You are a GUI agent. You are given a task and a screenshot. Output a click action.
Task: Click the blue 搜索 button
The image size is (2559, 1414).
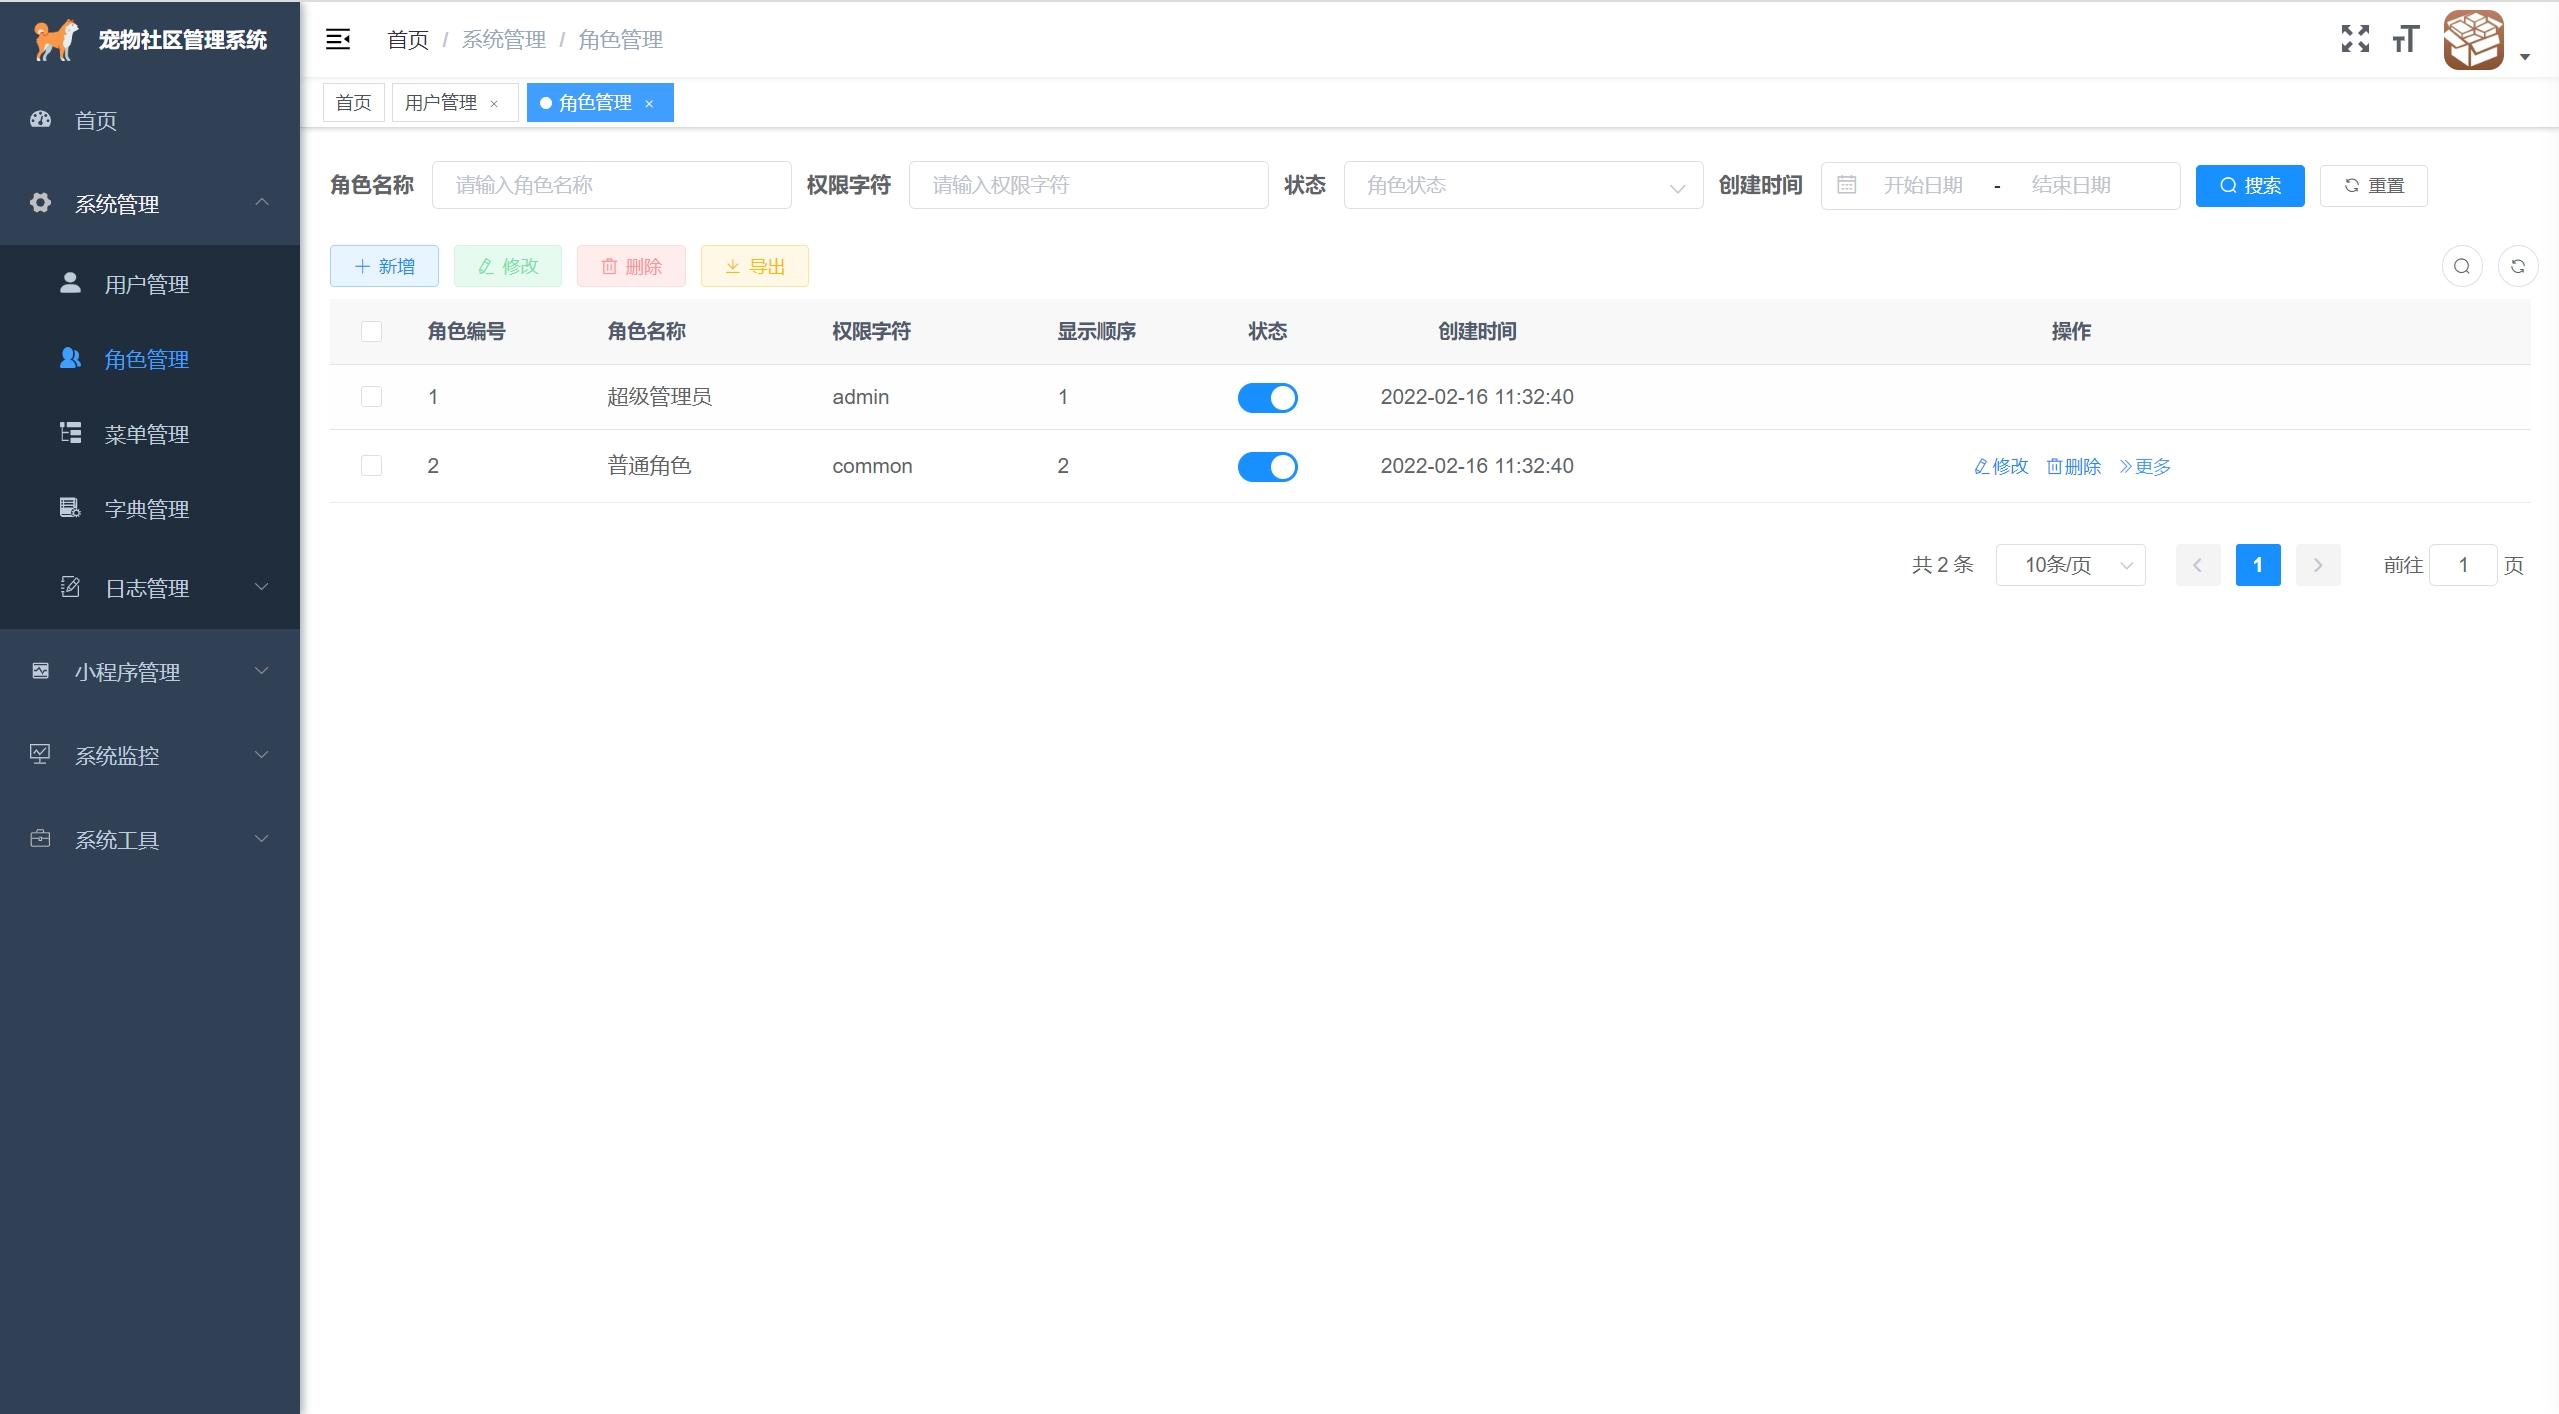[x=2249, y=186]
